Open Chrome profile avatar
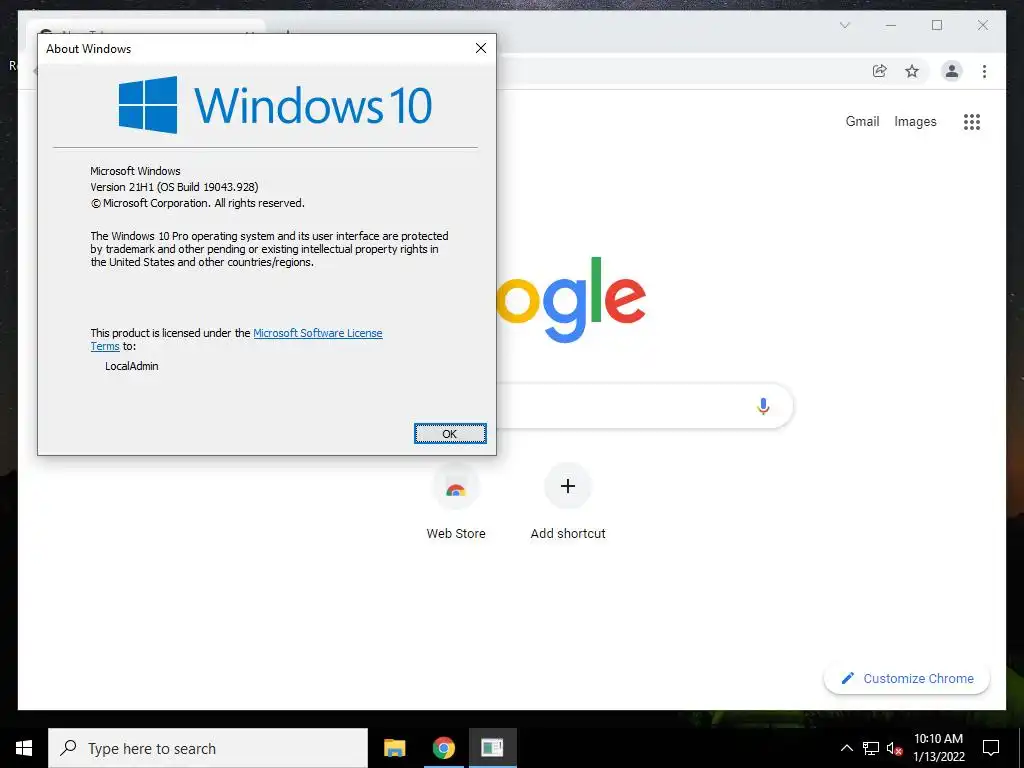The image size is (1024, 768). tap(952, 71)
